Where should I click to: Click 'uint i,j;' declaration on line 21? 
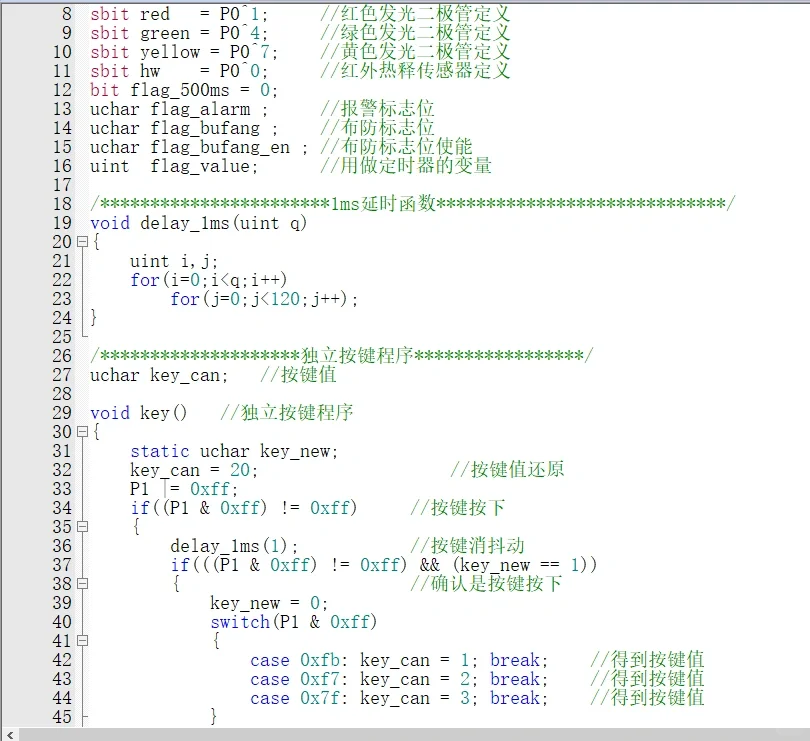(174, 261)
